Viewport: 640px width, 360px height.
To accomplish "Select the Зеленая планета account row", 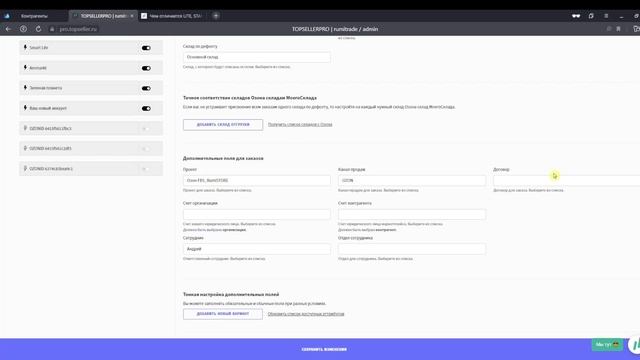I will click(x=91, y=88).
